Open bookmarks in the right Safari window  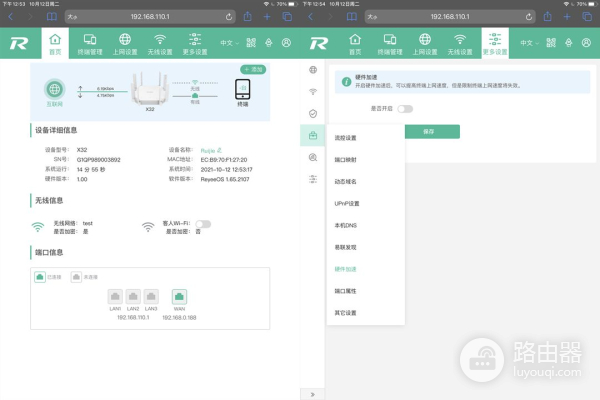[x=352, y=17]
